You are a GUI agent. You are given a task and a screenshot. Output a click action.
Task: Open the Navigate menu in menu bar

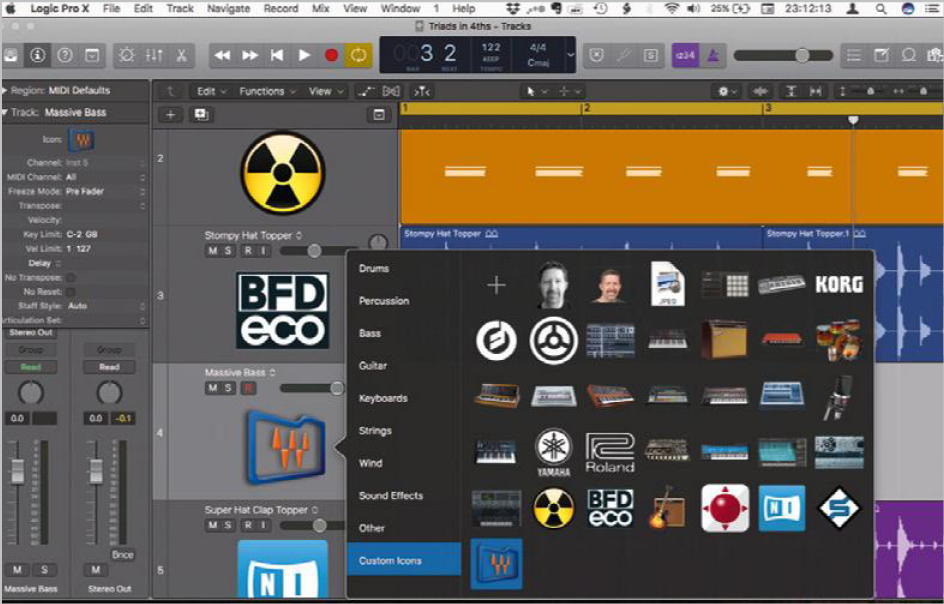229,8
